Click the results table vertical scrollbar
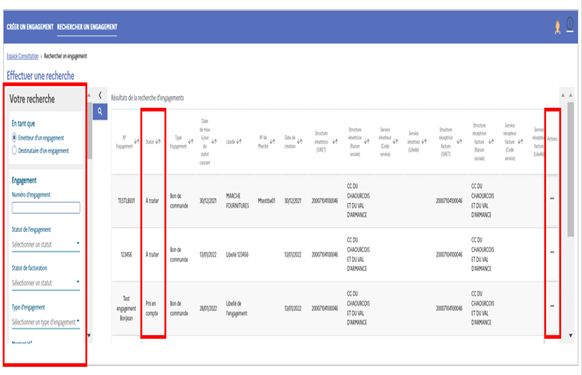This screenshot has width=582, height=375. click(570, 169)
